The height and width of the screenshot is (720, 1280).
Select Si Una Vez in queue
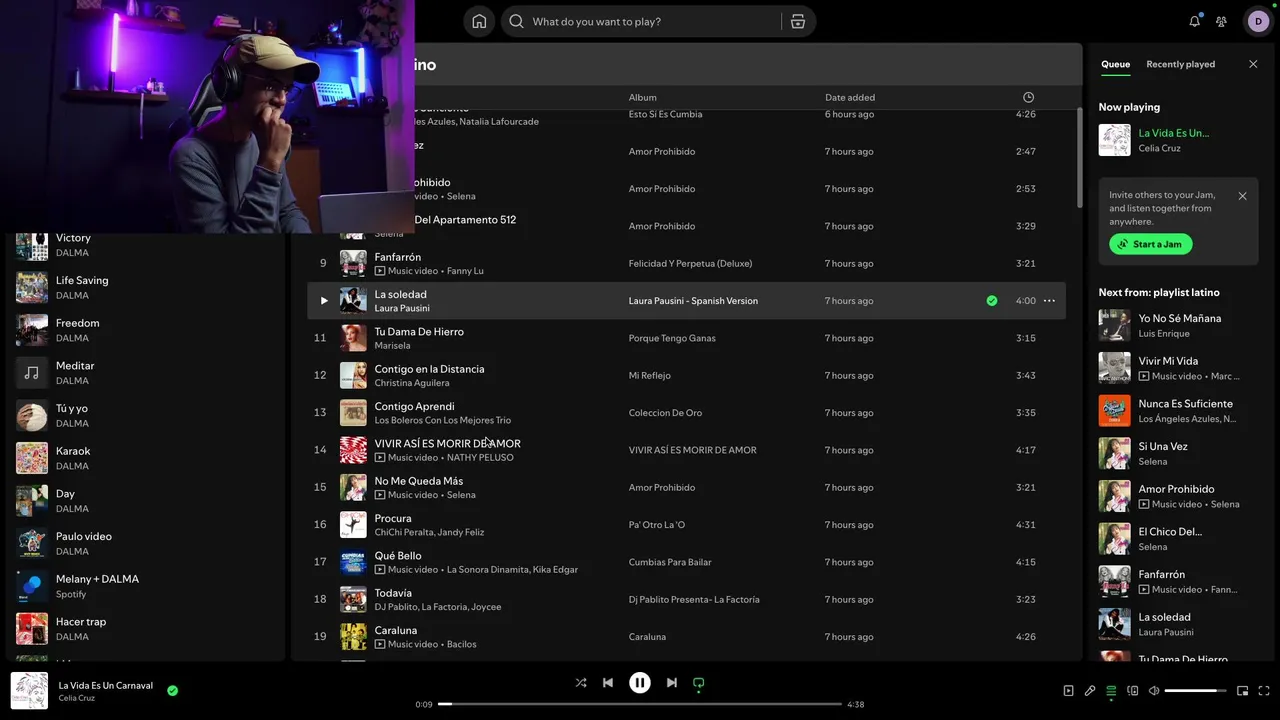click(x=1178, y=453)
